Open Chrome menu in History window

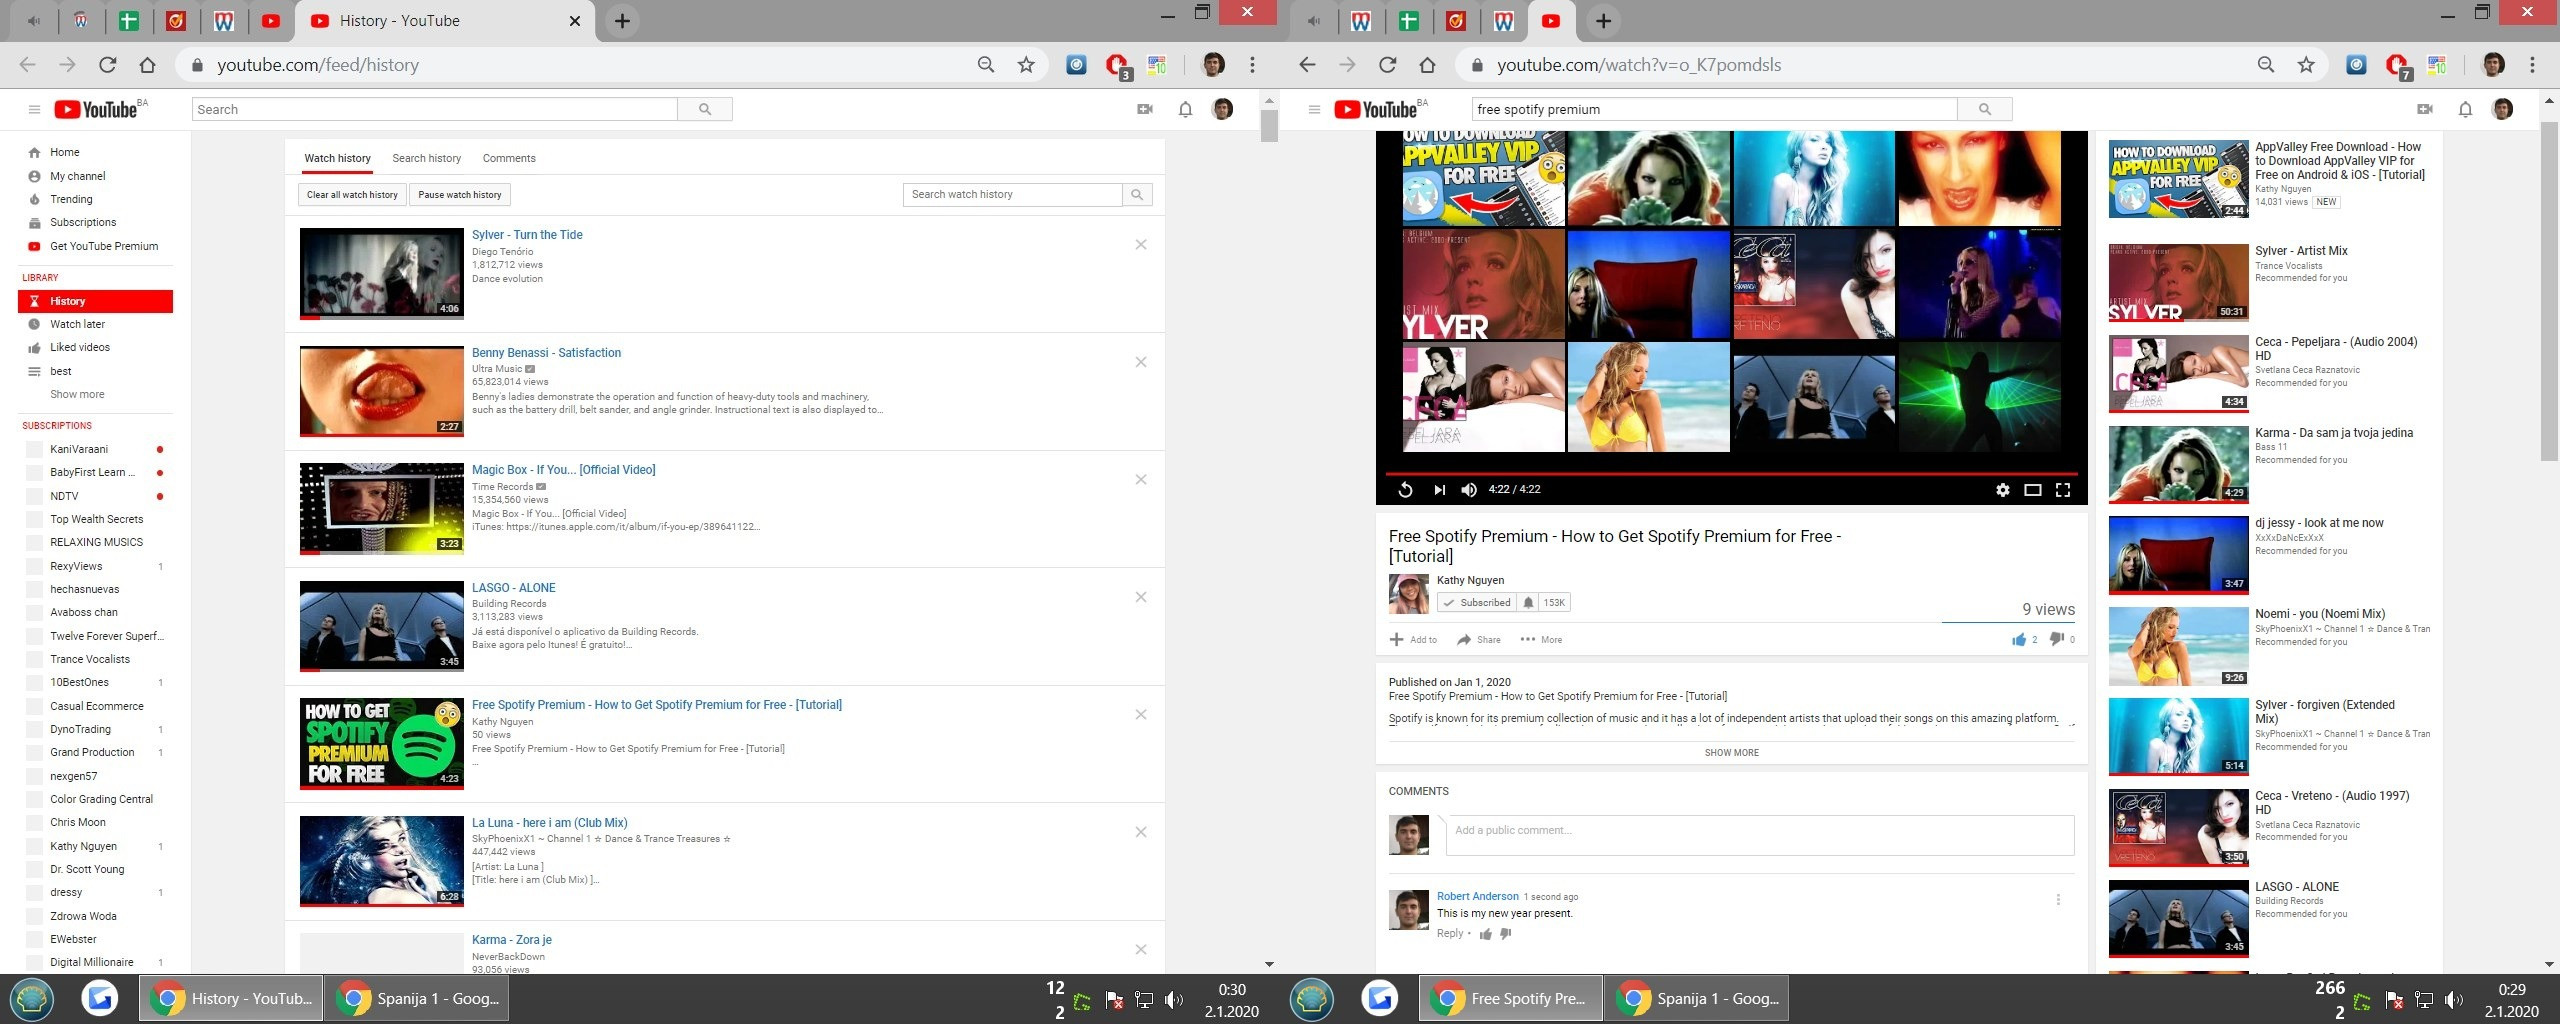pyautogui.click(x=1252, y=65)
